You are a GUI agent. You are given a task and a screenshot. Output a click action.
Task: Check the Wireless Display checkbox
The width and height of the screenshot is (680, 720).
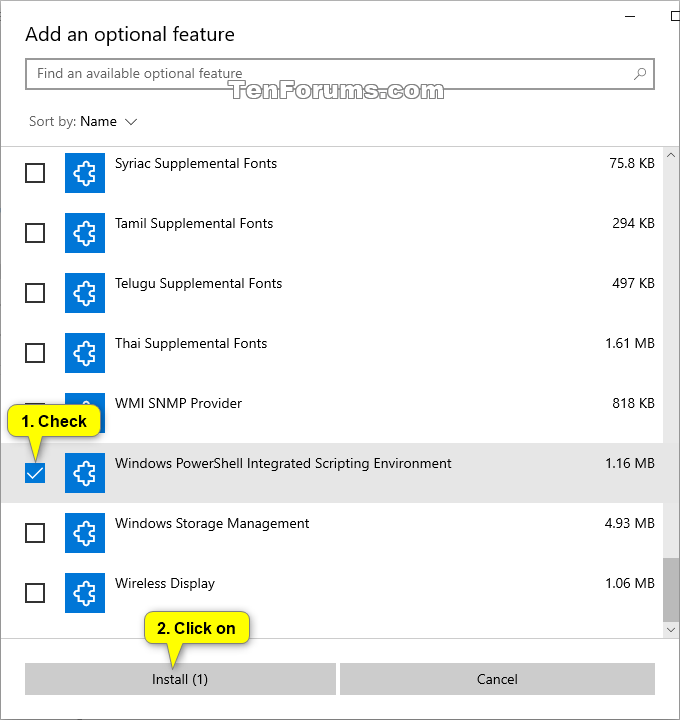(35, 593)
